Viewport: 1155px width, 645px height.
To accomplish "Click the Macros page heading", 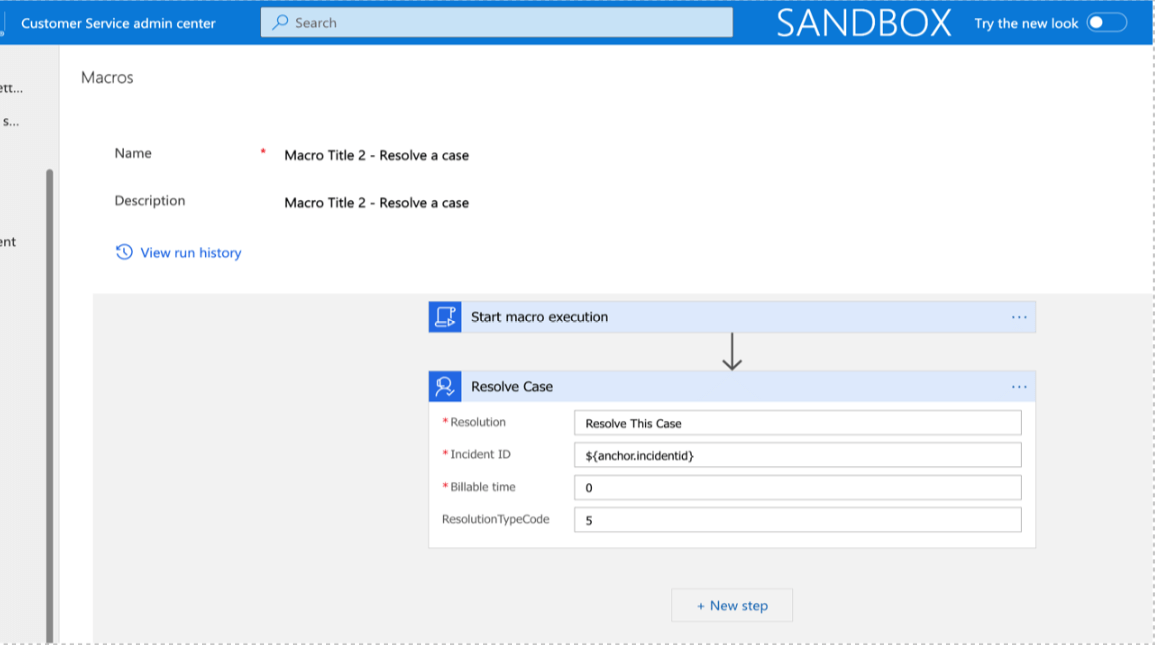I will point(108,77).
